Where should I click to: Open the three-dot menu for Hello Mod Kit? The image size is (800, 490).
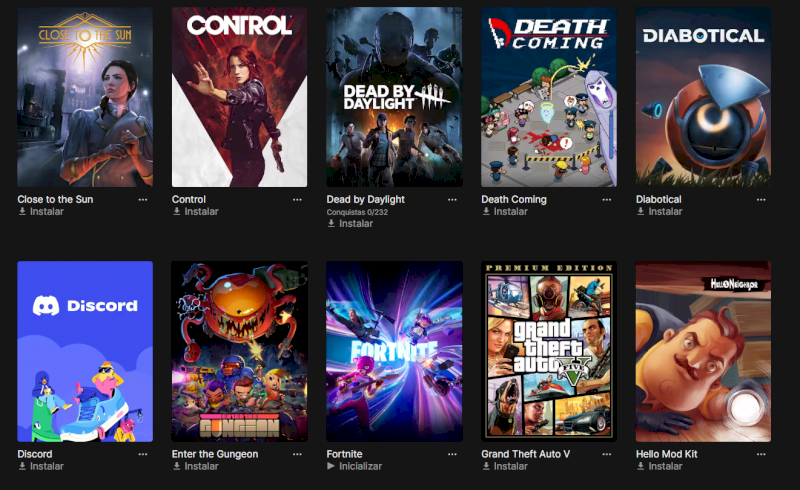click(x=761, y=454)
